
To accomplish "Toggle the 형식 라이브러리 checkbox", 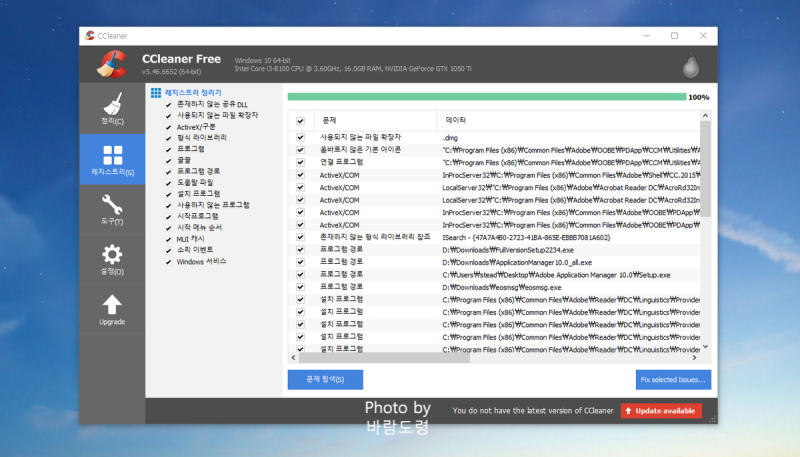I will [168, 138].
